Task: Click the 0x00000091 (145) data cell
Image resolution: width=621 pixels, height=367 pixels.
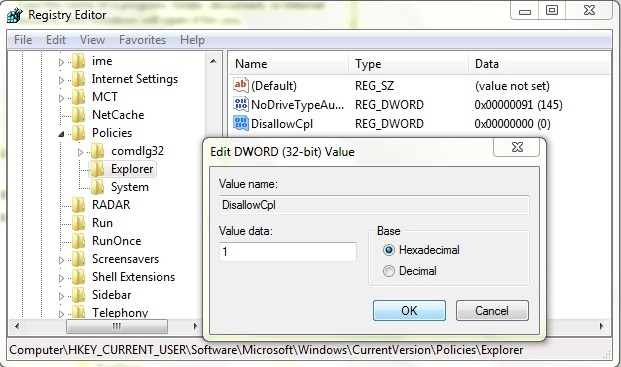Action: (x=518, y=105)
